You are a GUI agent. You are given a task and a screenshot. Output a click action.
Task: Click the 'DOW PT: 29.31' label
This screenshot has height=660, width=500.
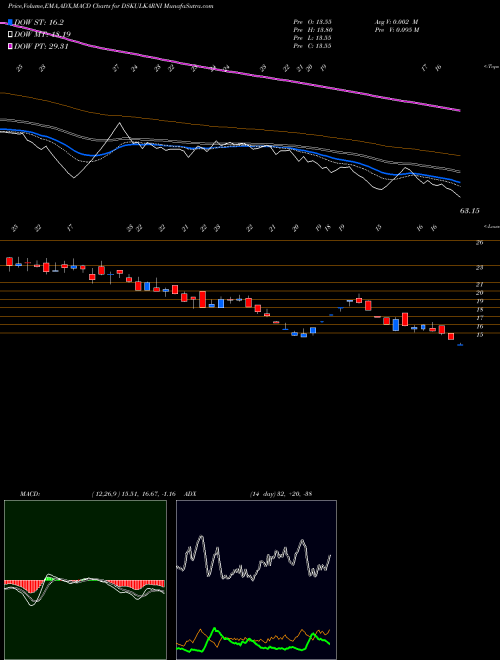[41, 46]
